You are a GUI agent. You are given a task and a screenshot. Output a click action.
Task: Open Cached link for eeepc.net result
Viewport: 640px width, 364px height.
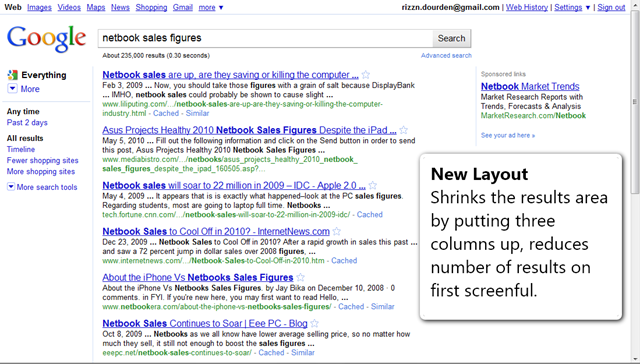271,353
